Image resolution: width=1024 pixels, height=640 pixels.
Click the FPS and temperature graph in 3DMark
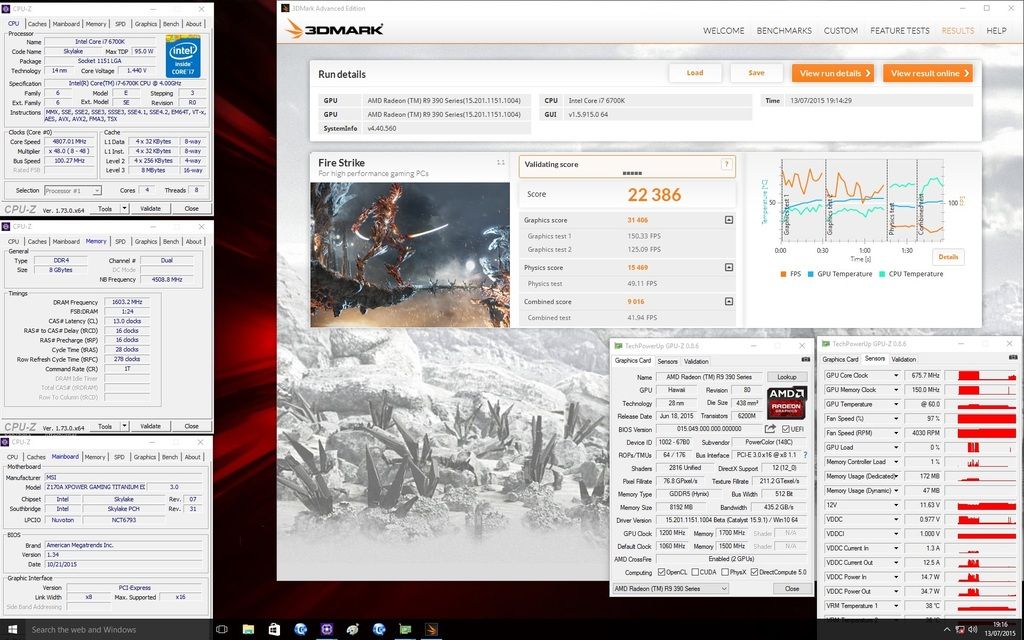(863, 201)
